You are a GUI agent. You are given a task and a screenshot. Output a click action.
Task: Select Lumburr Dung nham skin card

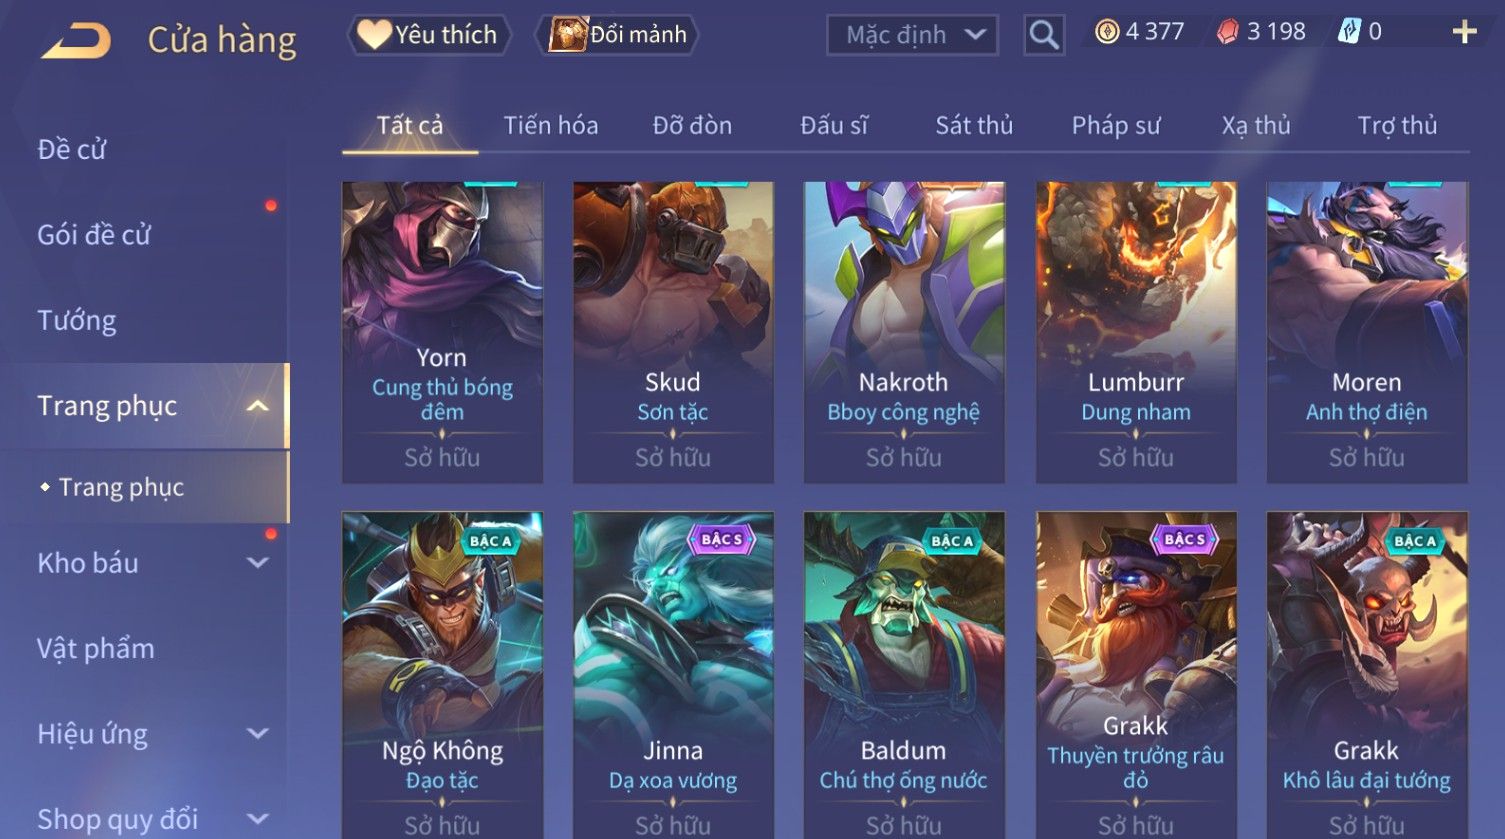coord(1136,332)
